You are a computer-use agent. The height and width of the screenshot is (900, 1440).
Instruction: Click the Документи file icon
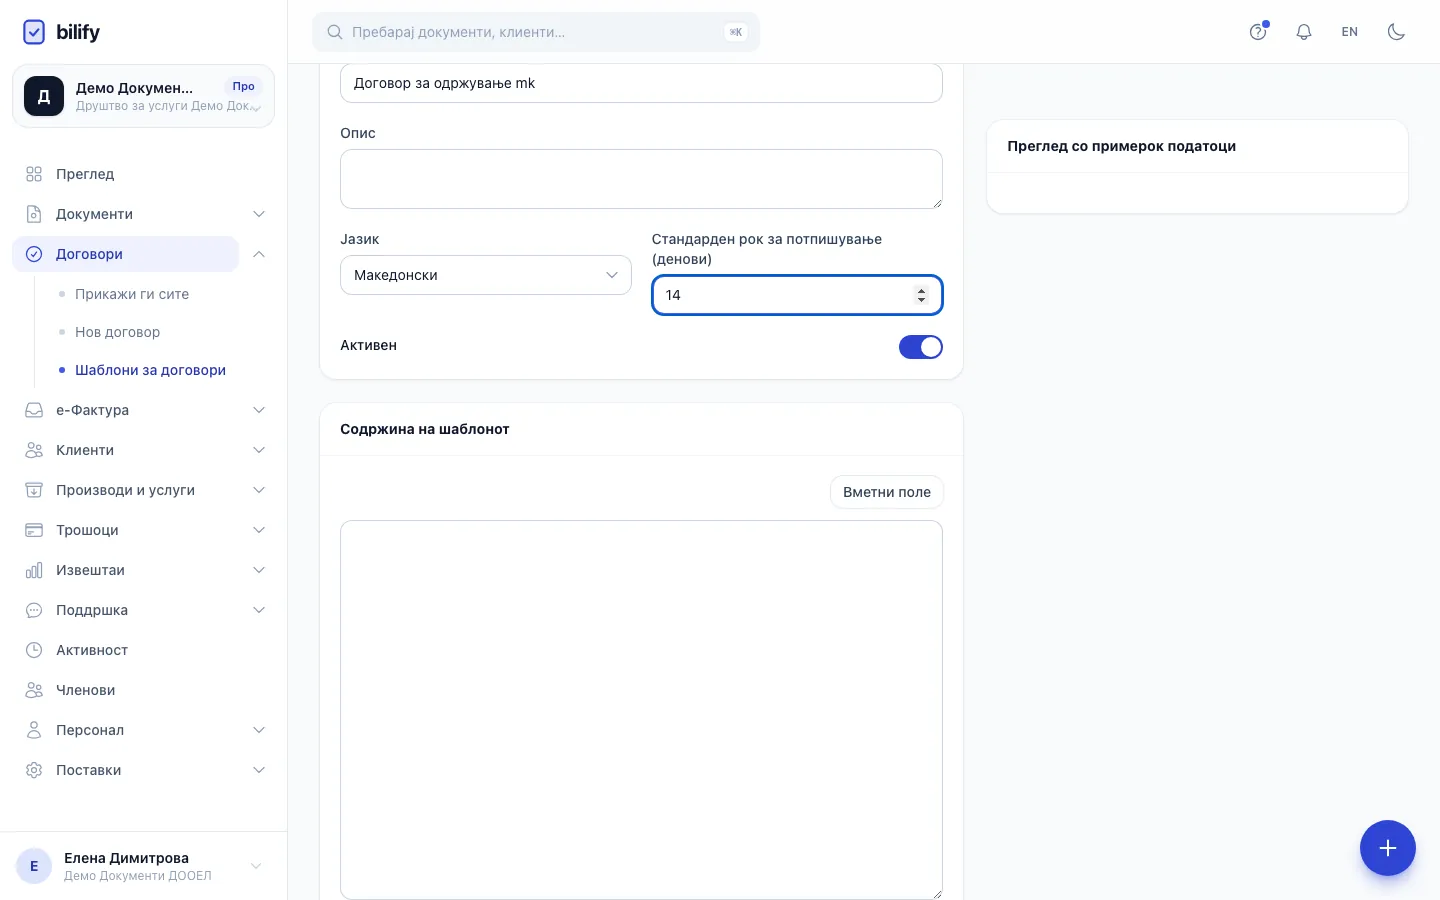tap(34, 214)
